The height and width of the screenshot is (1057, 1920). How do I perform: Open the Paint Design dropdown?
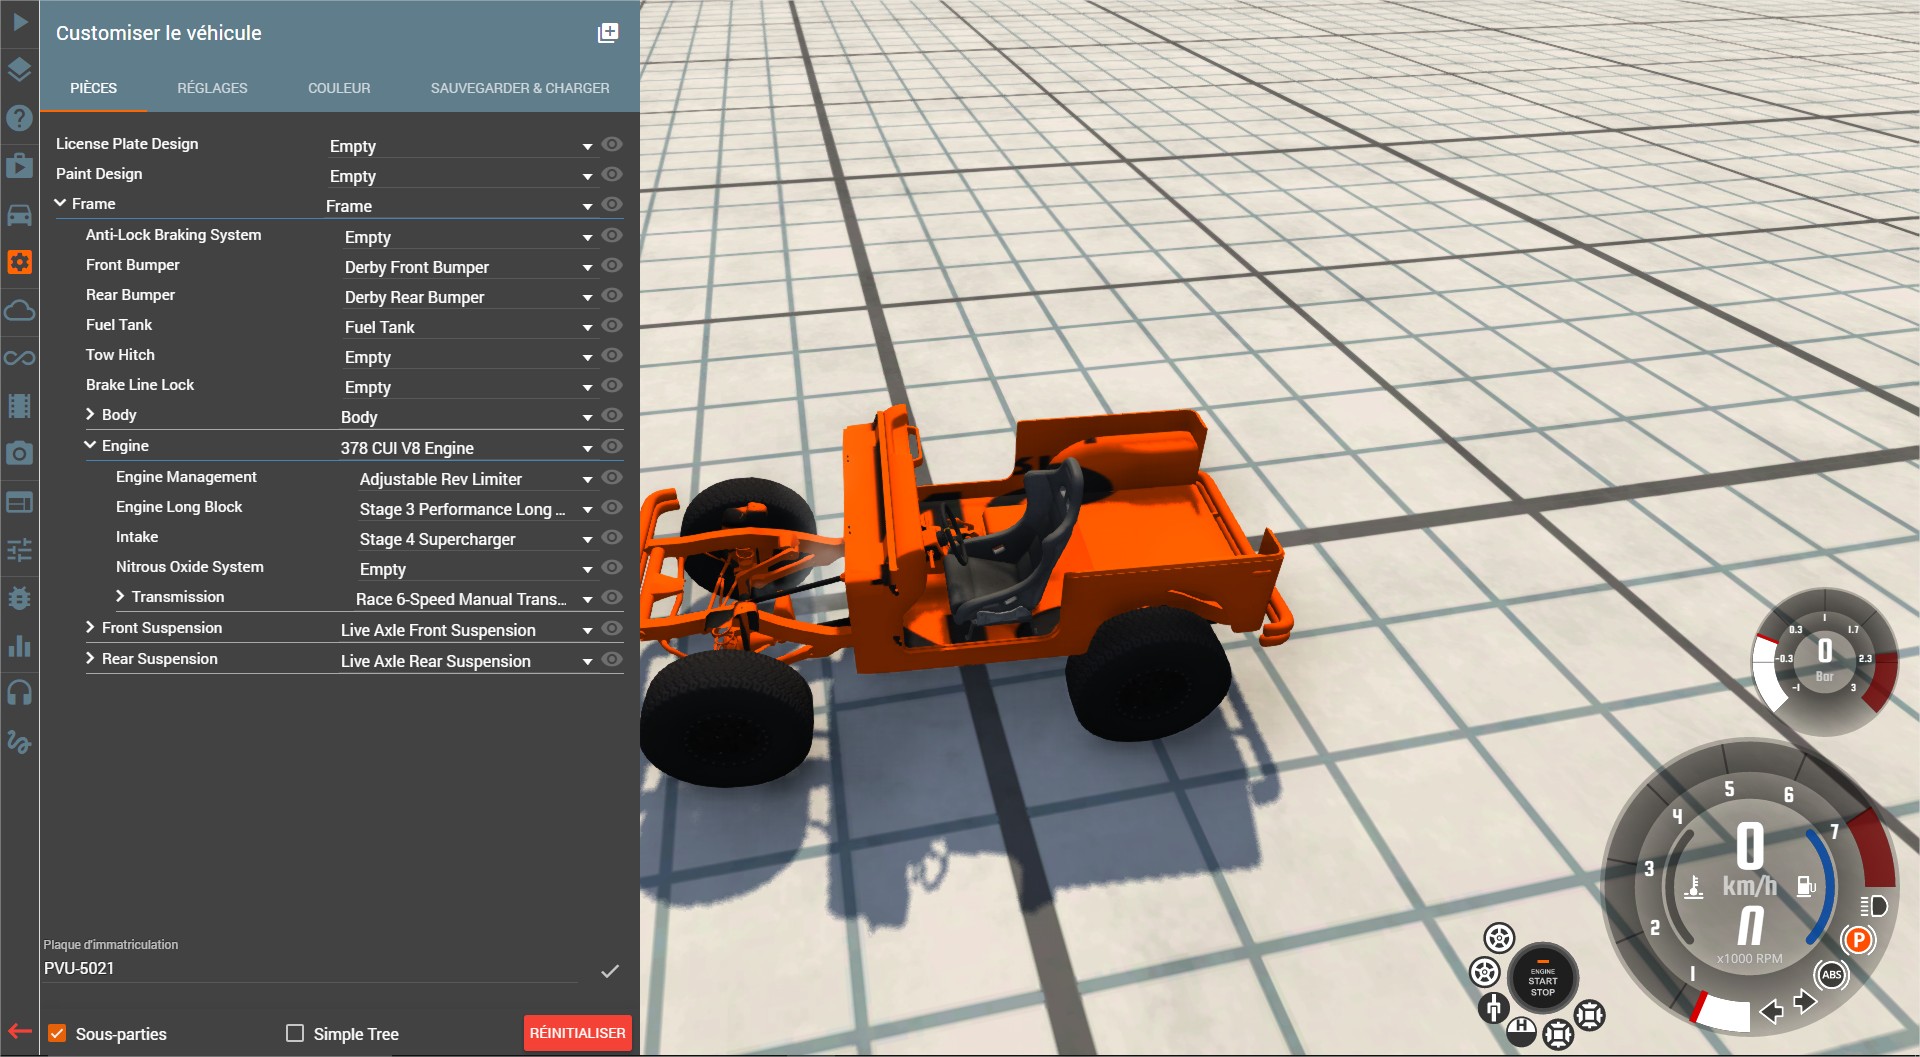click(461, 176)
